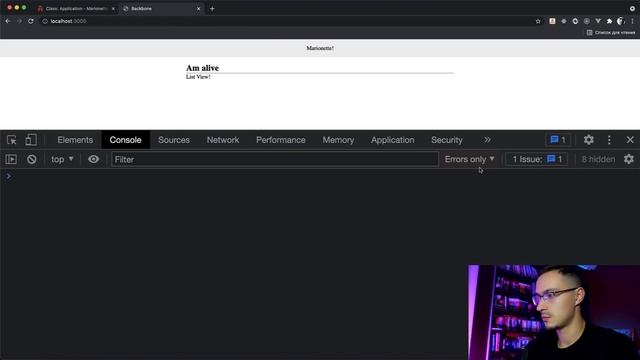The image size is (640, 360).
Task: Switch to the Console tab
Action: [x=125, y=140]
